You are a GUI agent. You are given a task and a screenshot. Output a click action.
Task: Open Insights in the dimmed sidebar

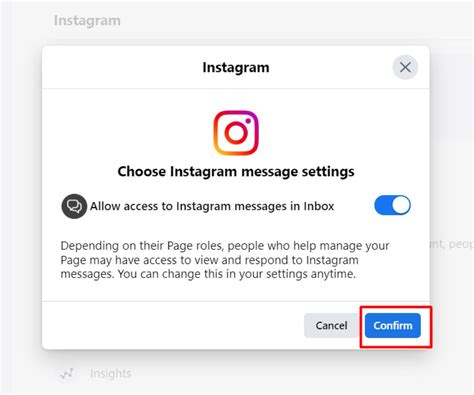coord(111,374)
